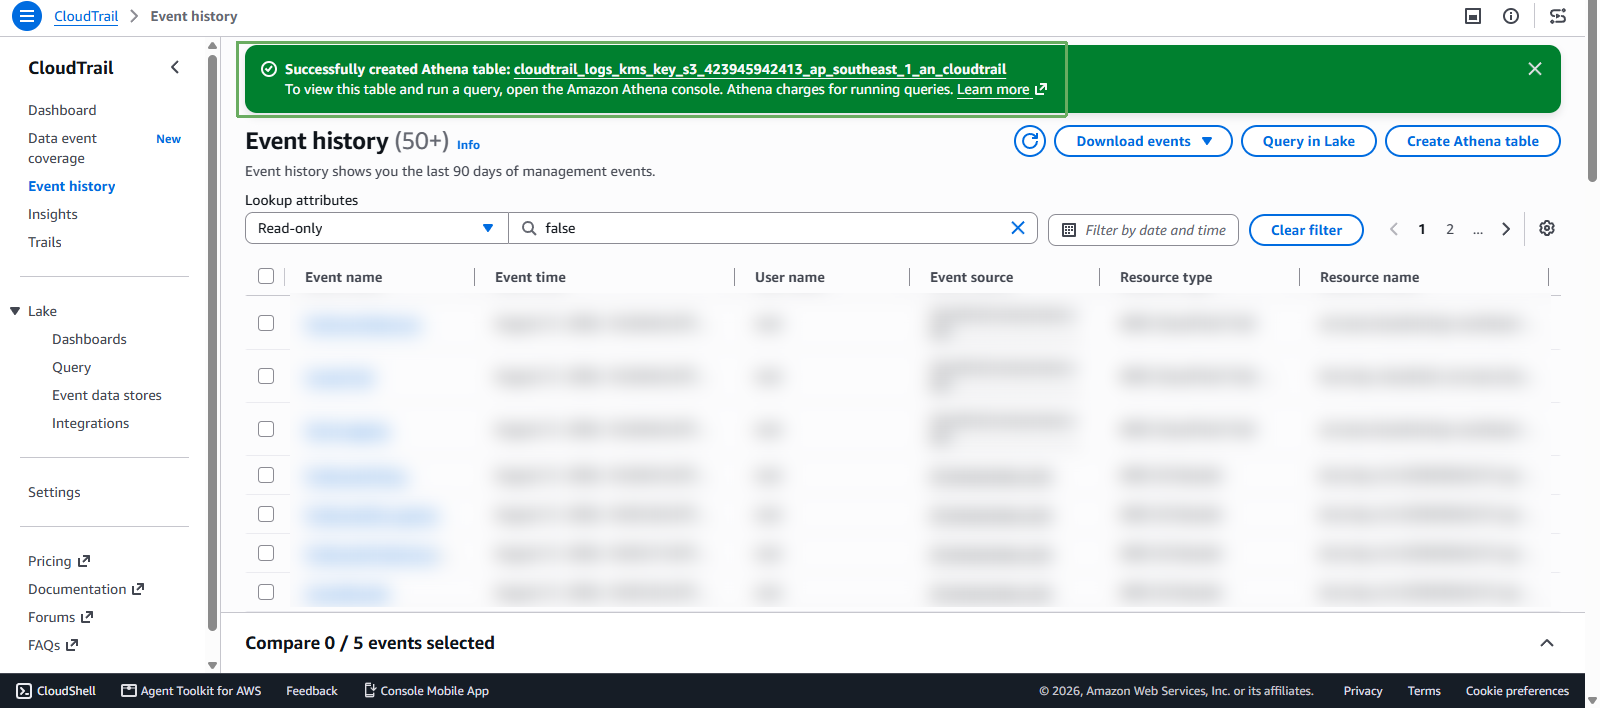This screenshot has height=708, width=1600.
Task: Open the hamburger navigation menu
Action: pyautogui.click(x=27, y=16)
